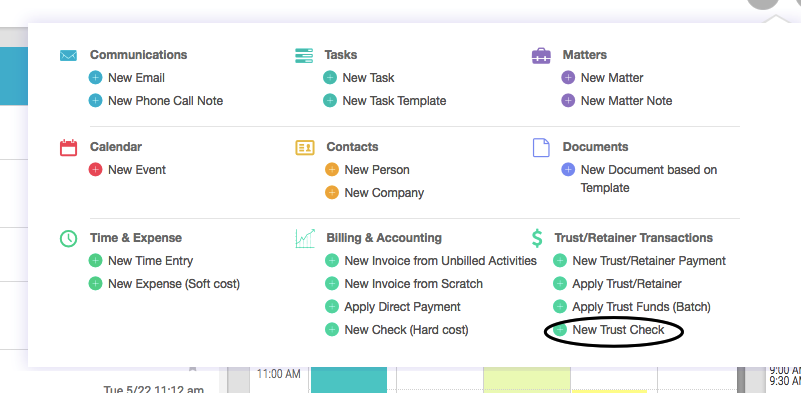Click the plus icon beside New Expense (Soft cost)
Image resolution: width=801 pixels, height=393 pixels.
[x=96, y=284]
